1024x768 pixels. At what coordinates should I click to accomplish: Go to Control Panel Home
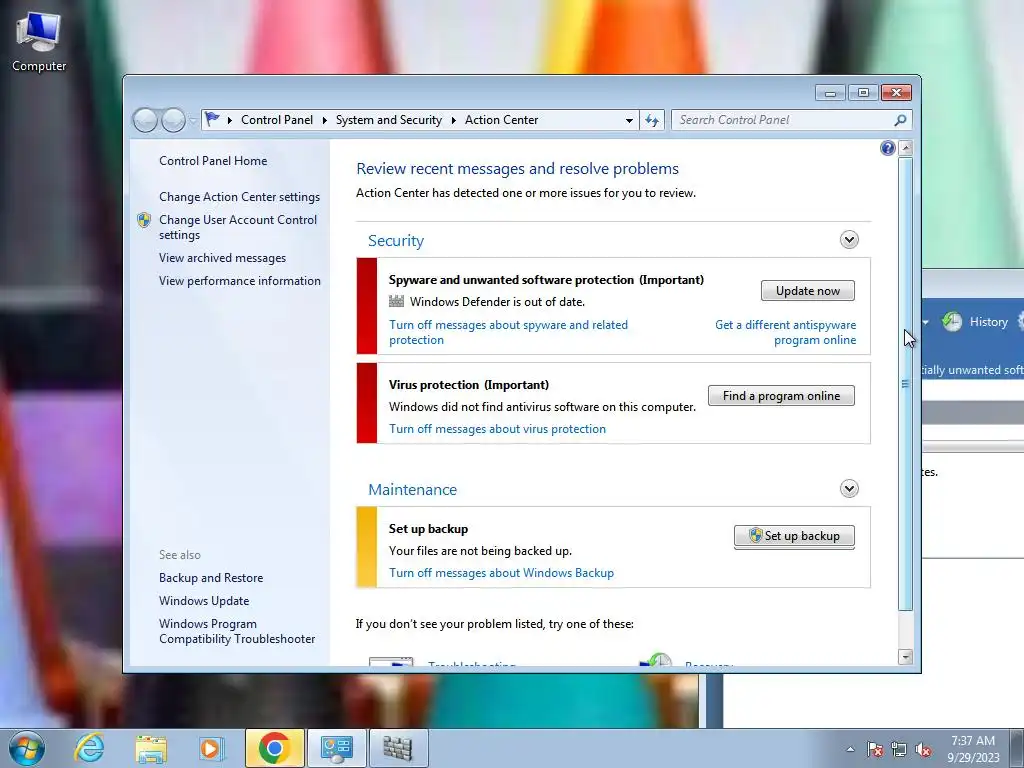[213, 161]
